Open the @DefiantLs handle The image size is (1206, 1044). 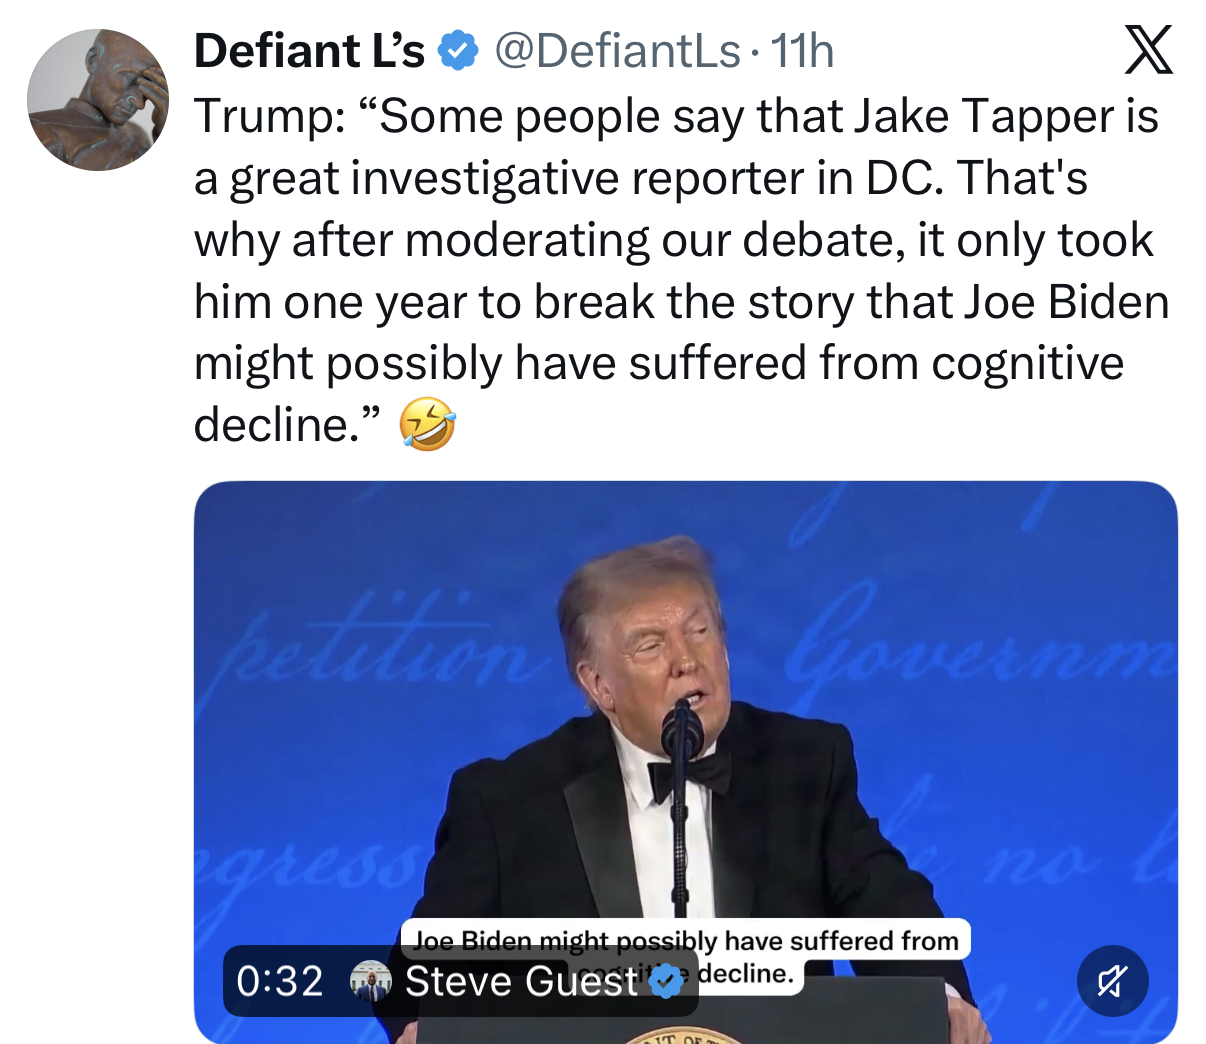(617, 50)
